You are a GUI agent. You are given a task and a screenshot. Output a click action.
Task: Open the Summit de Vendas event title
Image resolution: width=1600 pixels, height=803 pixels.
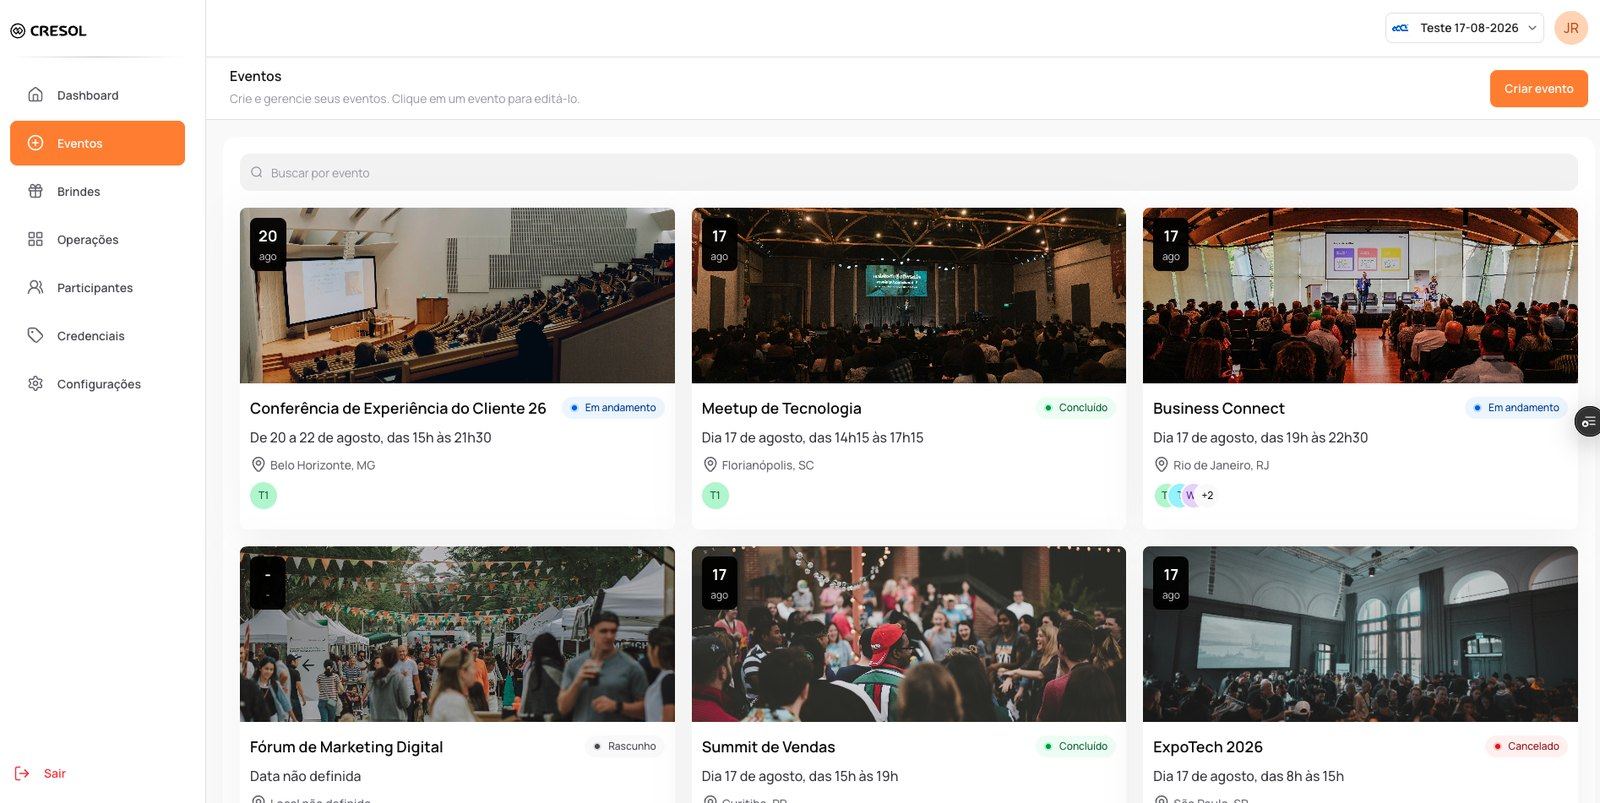click(768, 747)
